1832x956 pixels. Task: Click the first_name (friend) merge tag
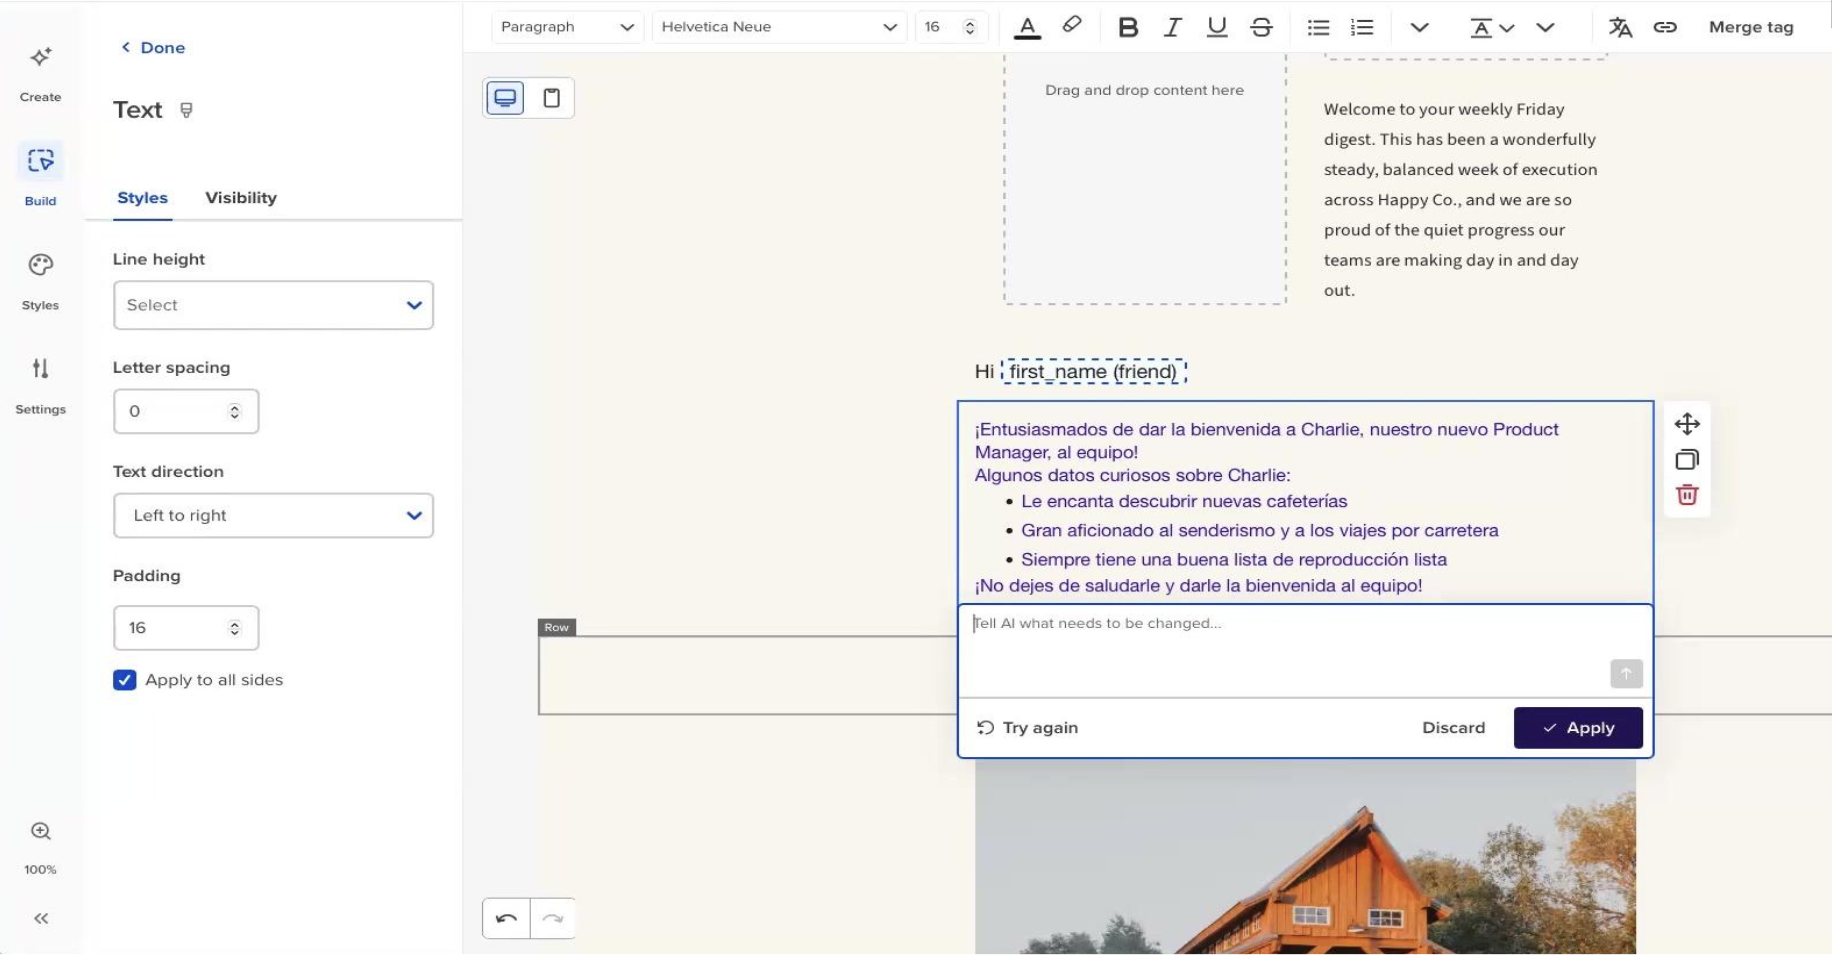coord(1093,372)
